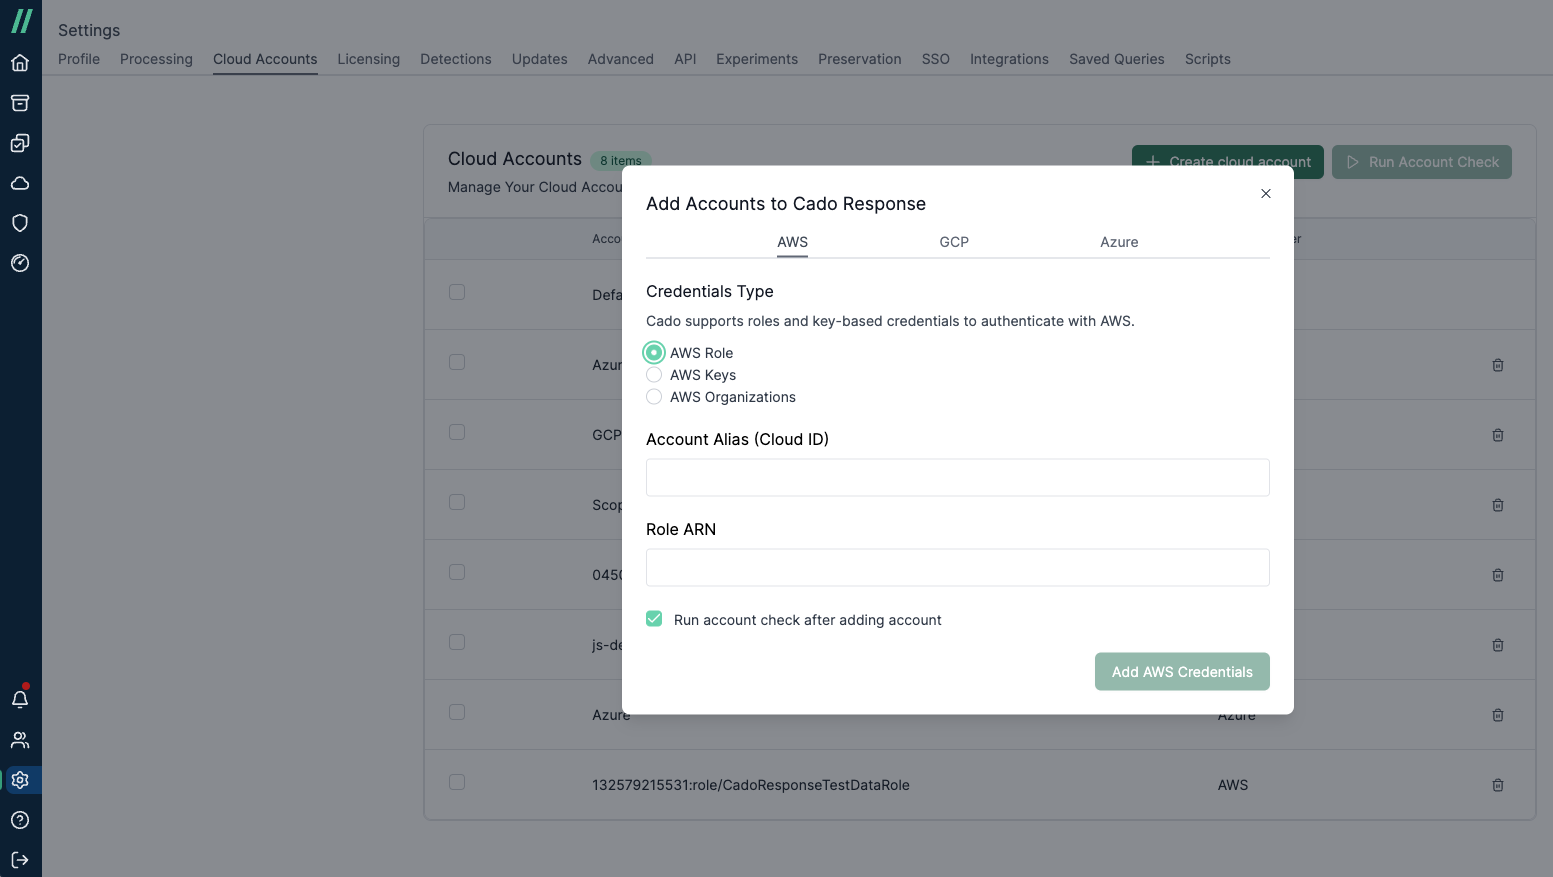Click the Add AWS Credentials button
Screen dimensions: 1553x877
[x=1182, y=672]
